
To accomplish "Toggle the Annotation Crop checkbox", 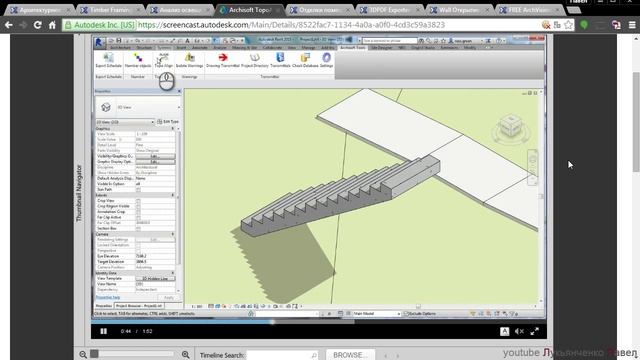I will (138, 212).
